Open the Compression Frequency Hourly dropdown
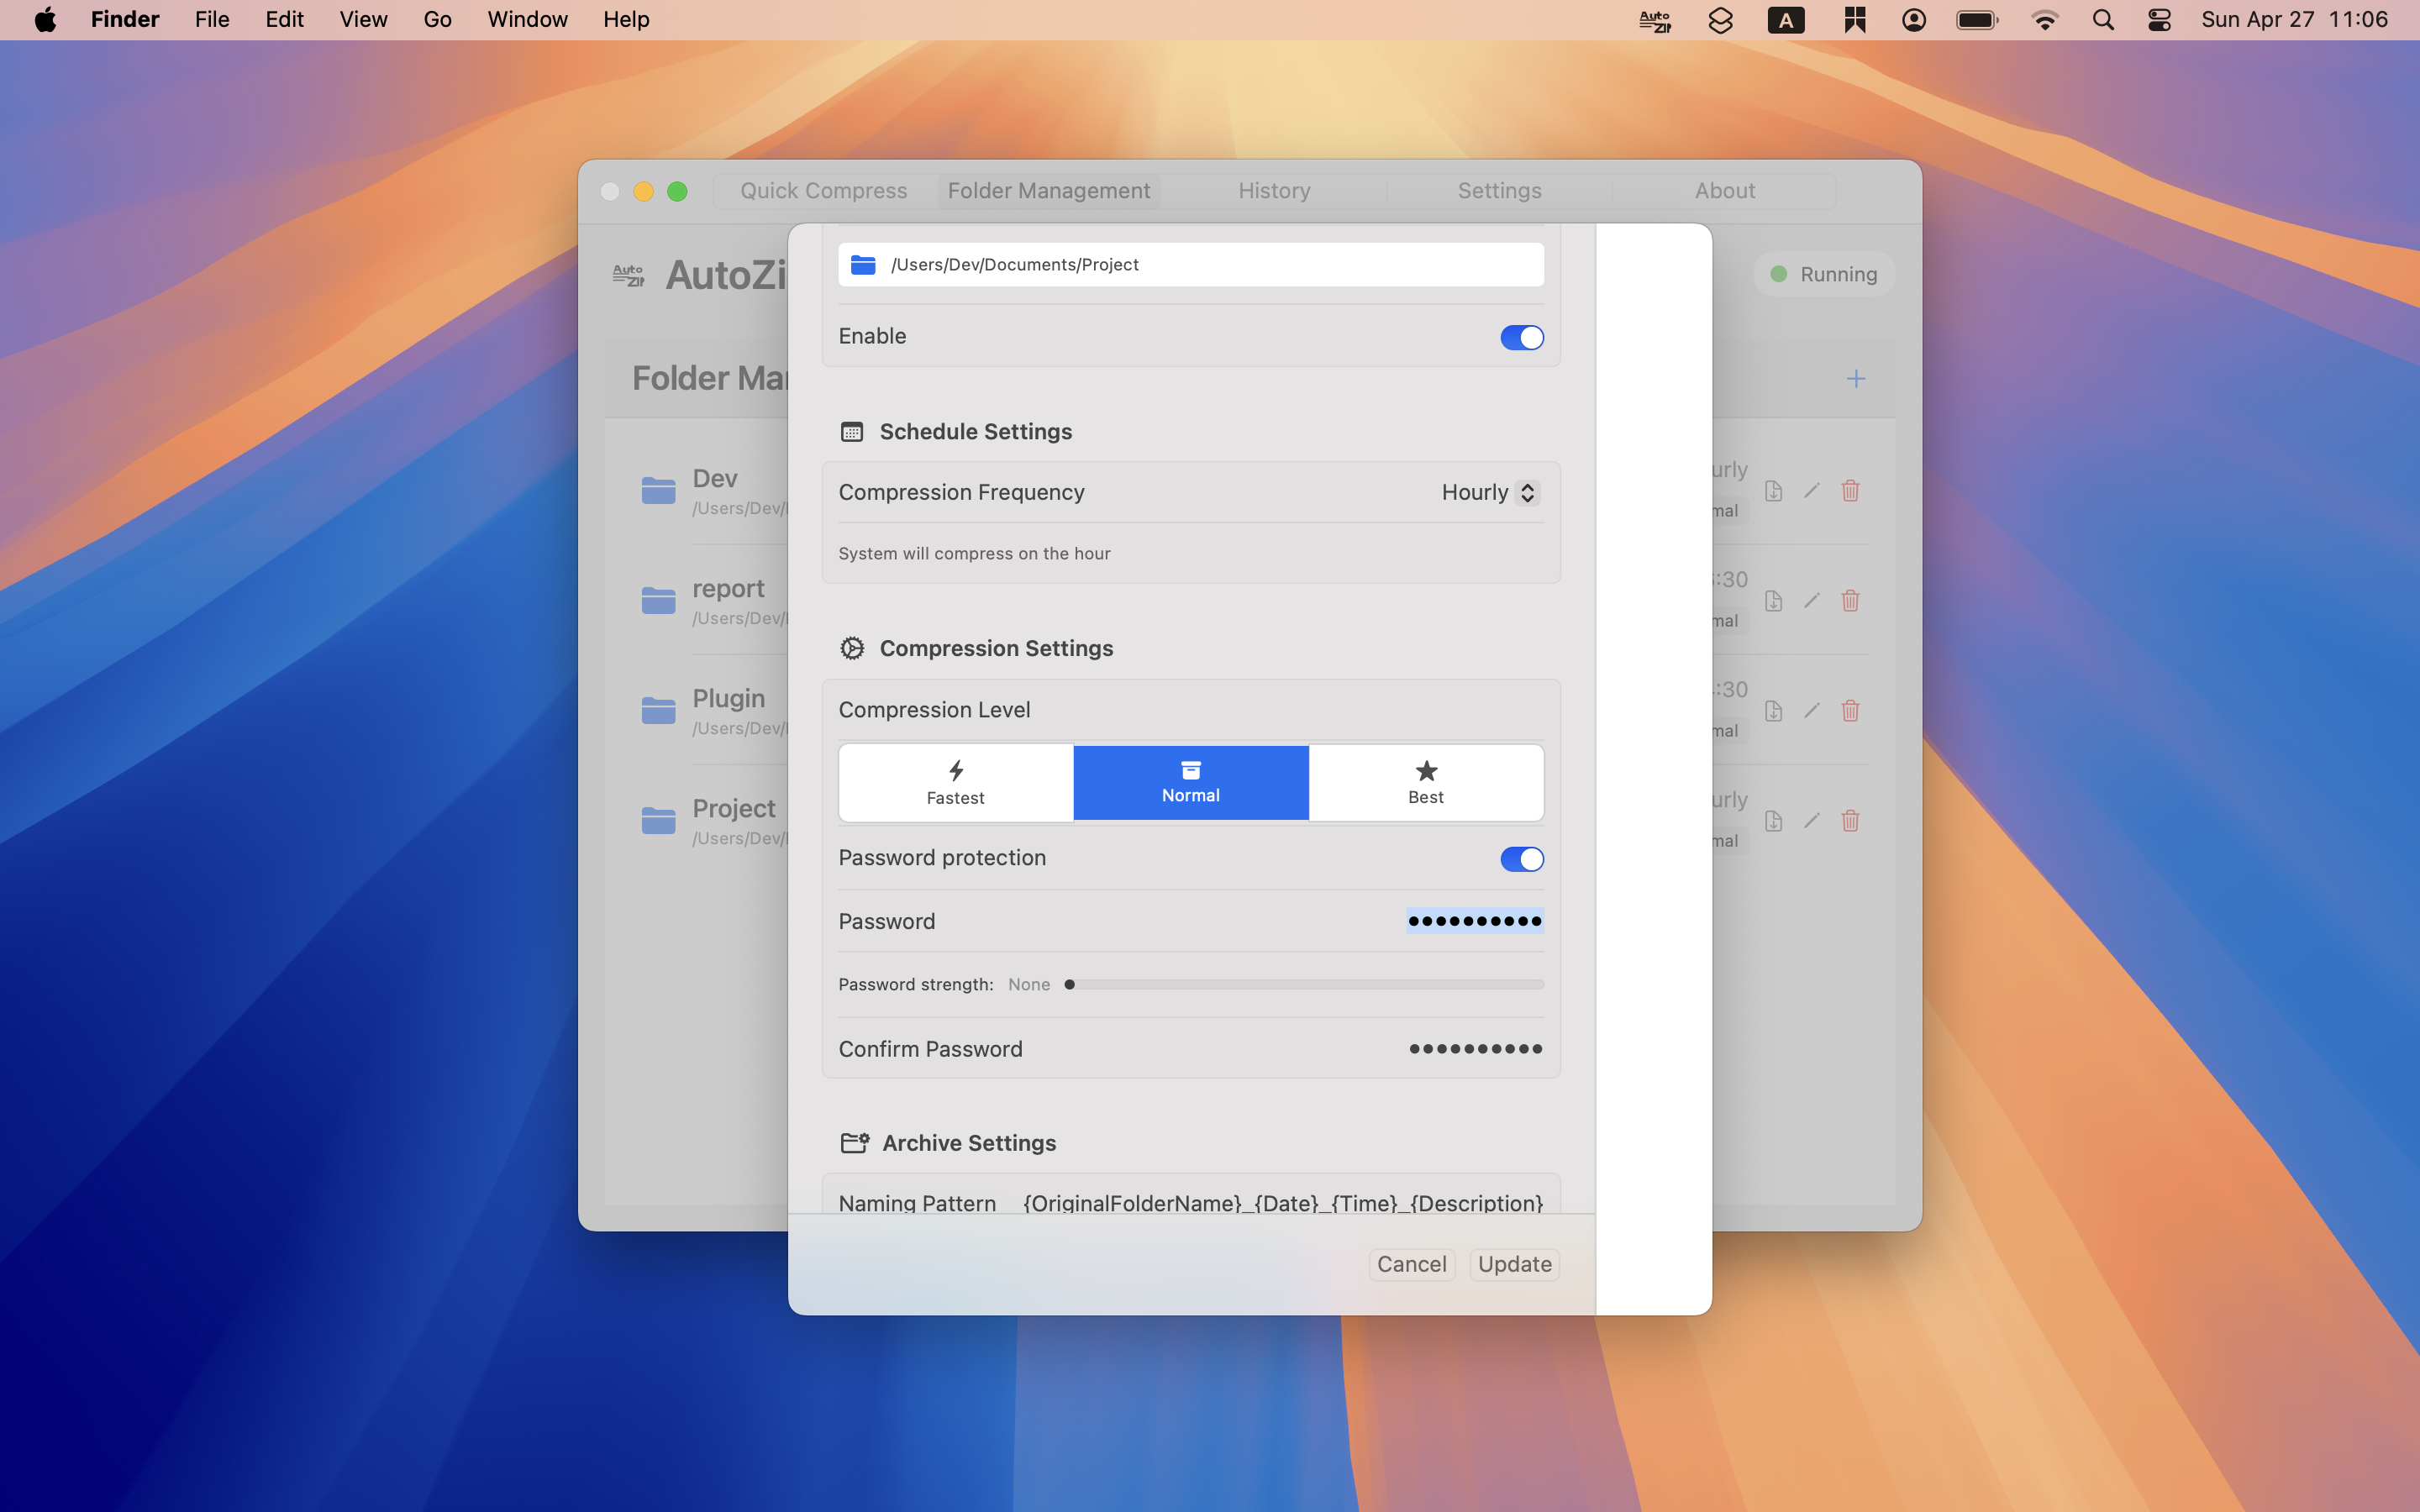This screenshot has height=1512, width=2420. [1490, 492]
